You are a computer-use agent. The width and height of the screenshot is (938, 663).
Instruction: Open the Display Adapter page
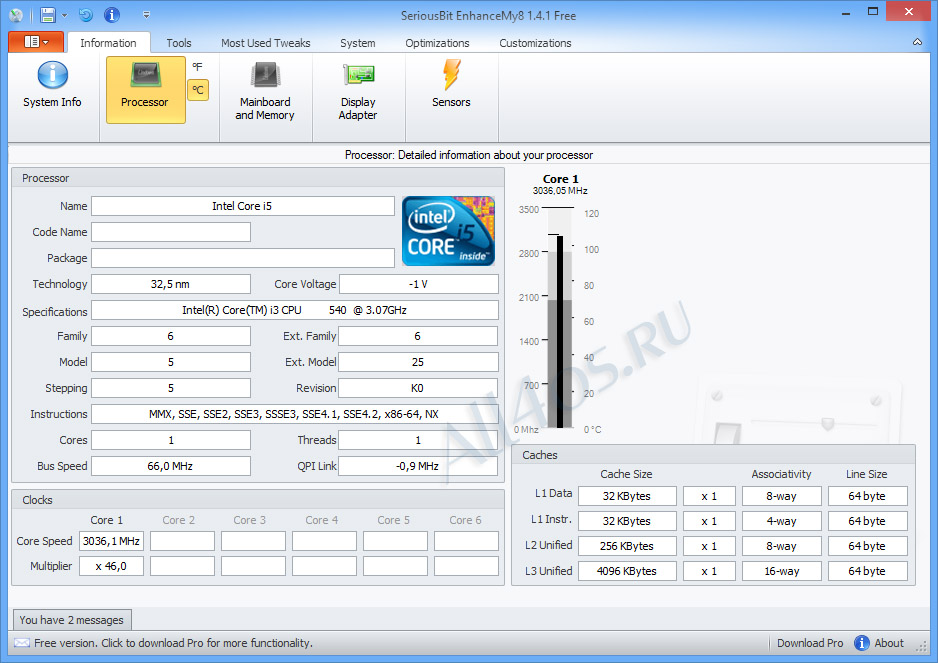[358, 90]
